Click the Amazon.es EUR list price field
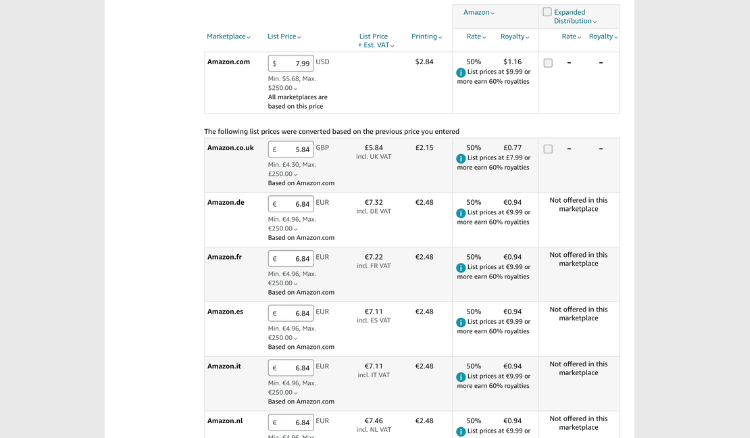Viewport: 750px width, 438px height. click(291, 313)
